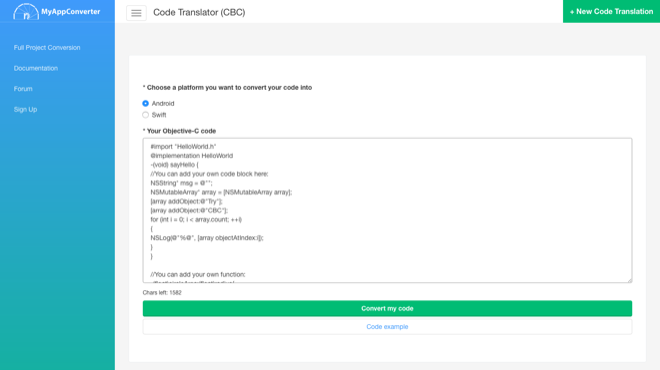The width and height of the screenshot is (660, 370).
Task: Click the NSMutableArray declaration line
Action: 221,192
